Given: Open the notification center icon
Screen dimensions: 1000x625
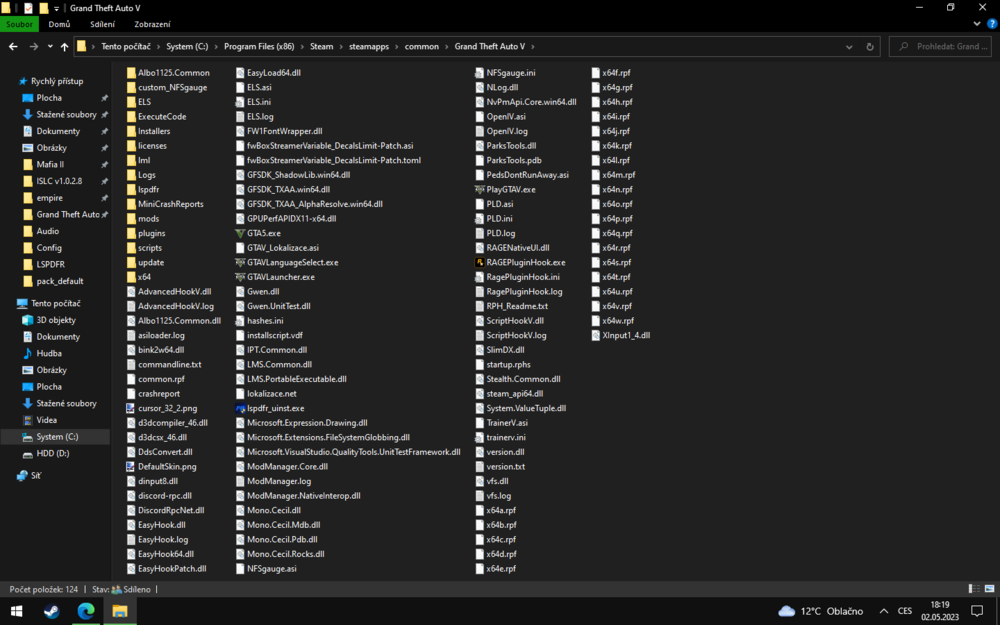Looking at the screenshot, I should [x=976, y=611].
